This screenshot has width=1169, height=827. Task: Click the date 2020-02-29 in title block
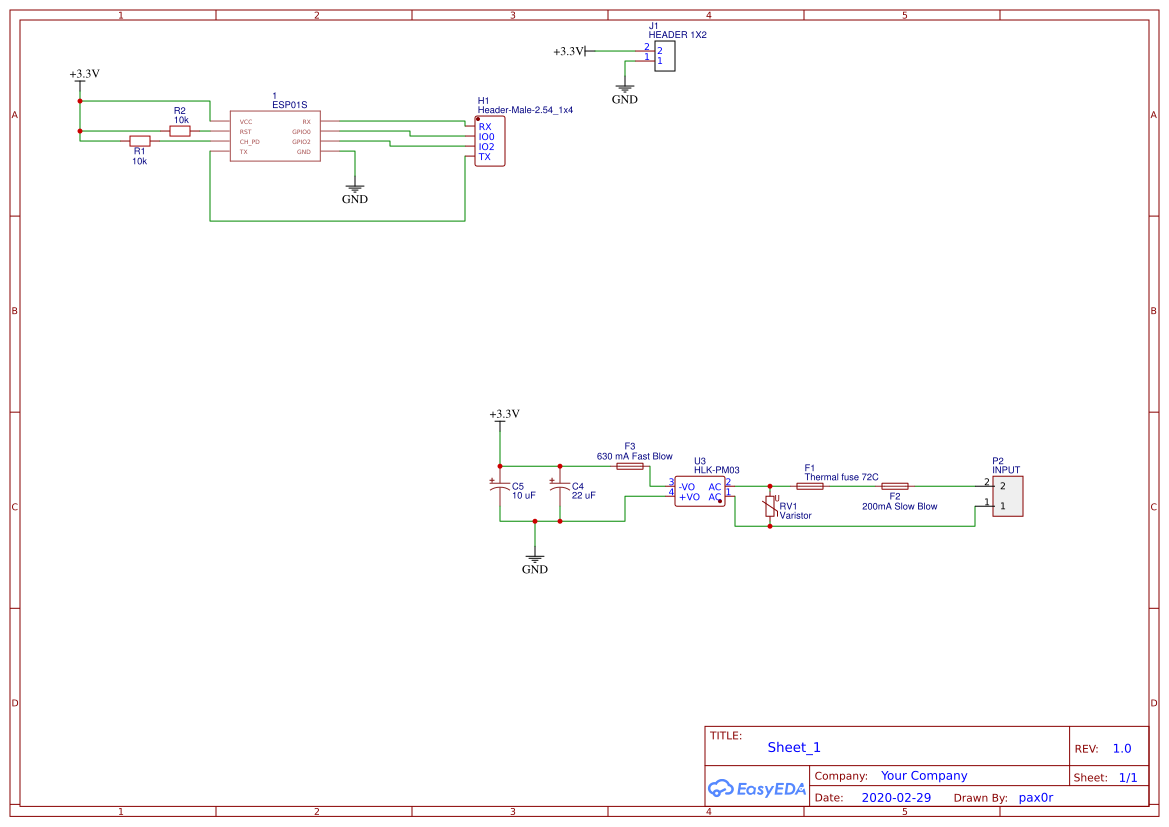(x=895, y=797)
